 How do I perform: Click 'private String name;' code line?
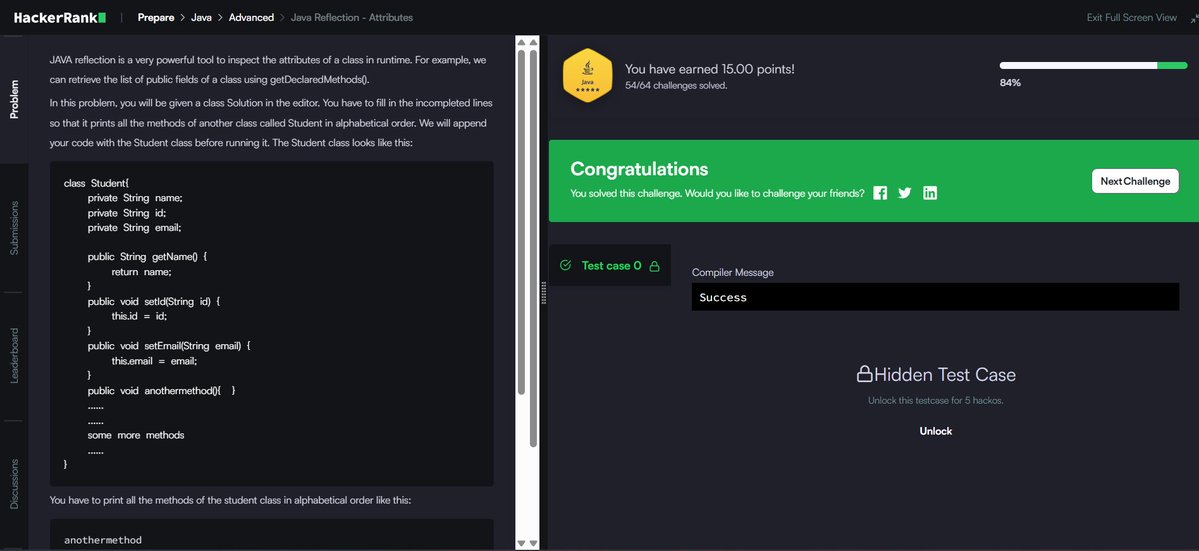tap(135, 198)
